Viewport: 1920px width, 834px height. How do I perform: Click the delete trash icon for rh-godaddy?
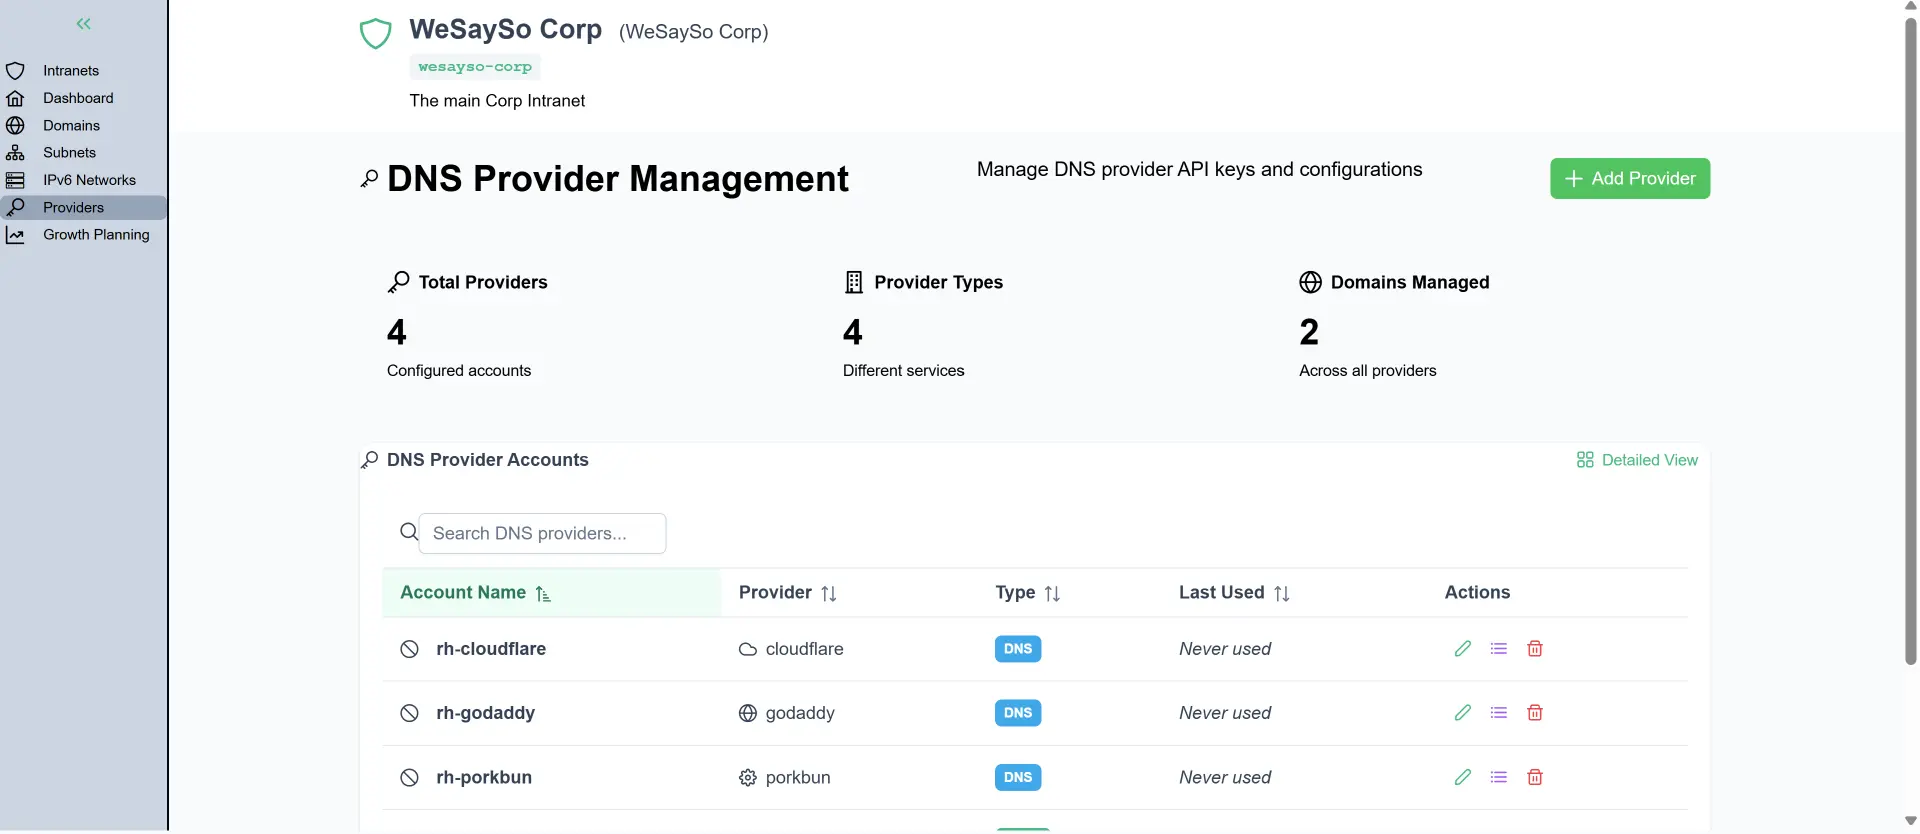pos(1535,713)
